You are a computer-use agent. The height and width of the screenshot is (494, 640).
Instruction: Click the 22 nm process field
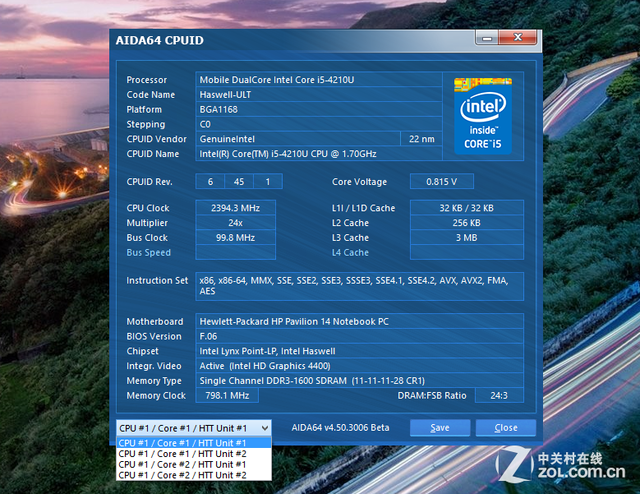(x=422, y=139)
